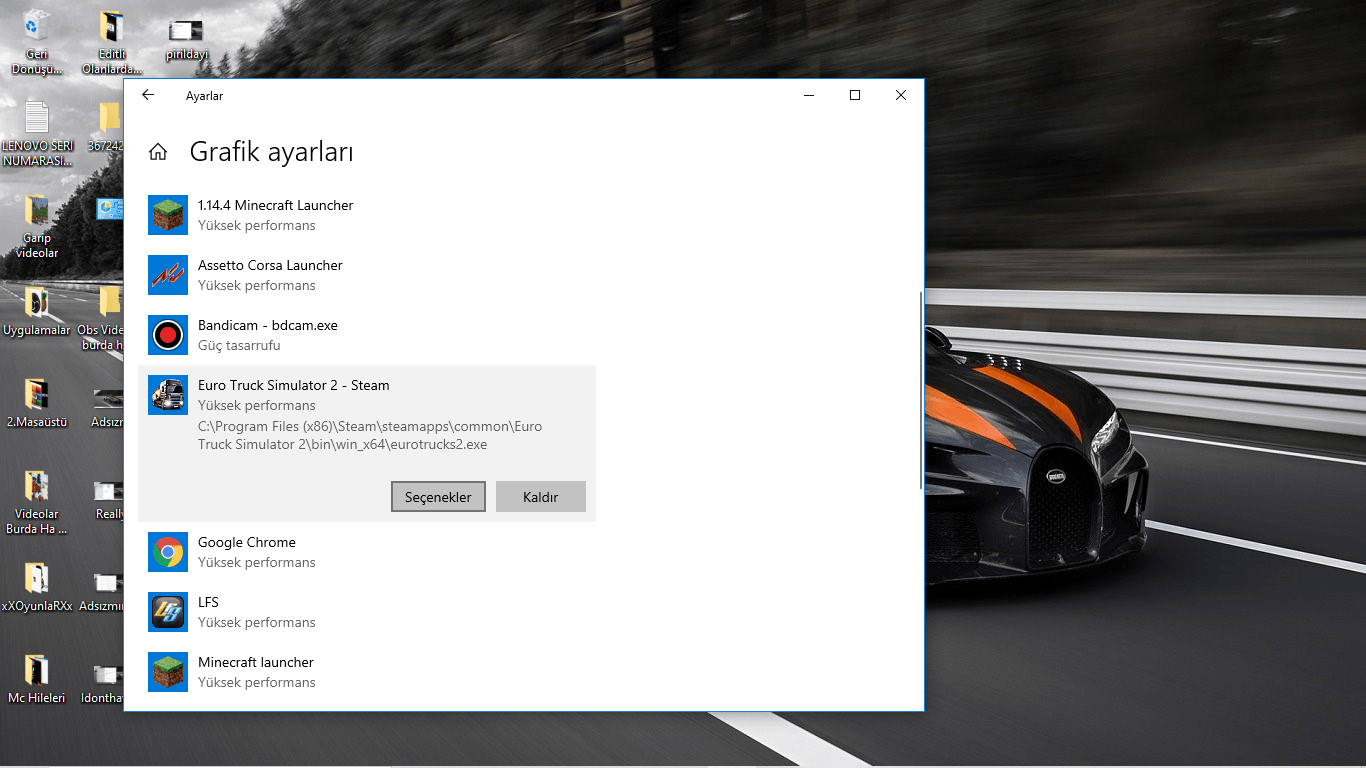Select the pirildayi desktop thumbnail
1366x768 pixels.
pyautogui.click(x=186, y=40)
